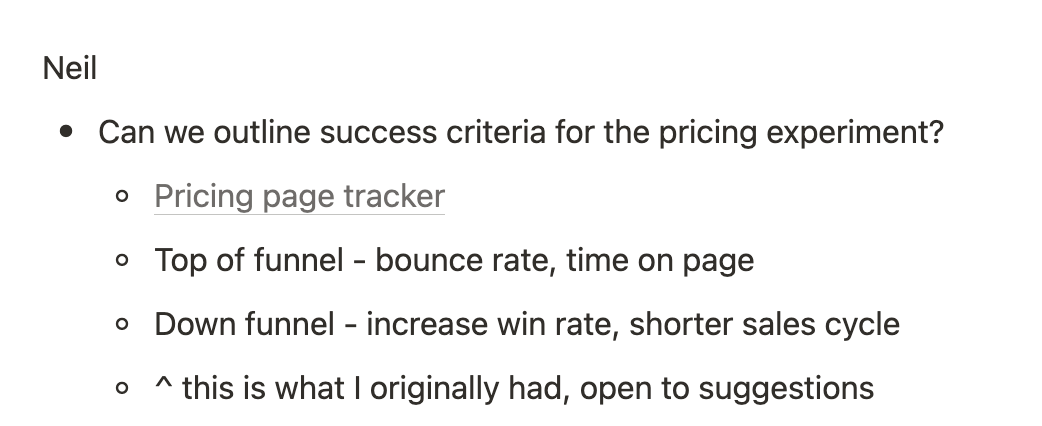Click the words 'pricing' in the first bullet

coord(708,132)
